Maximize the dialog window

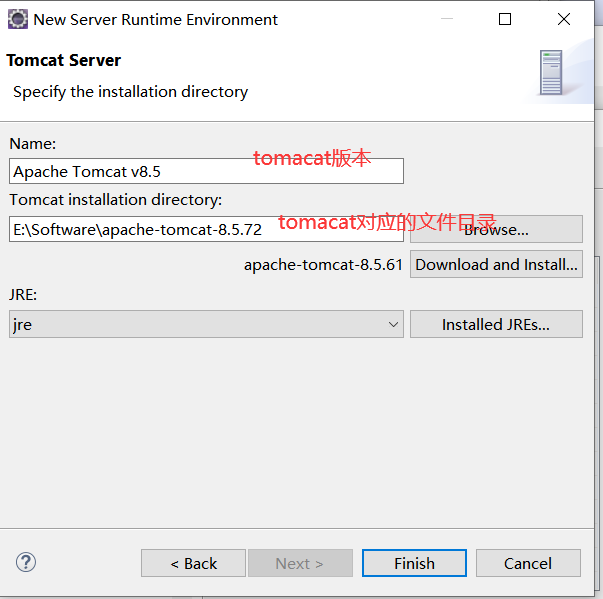505,19
